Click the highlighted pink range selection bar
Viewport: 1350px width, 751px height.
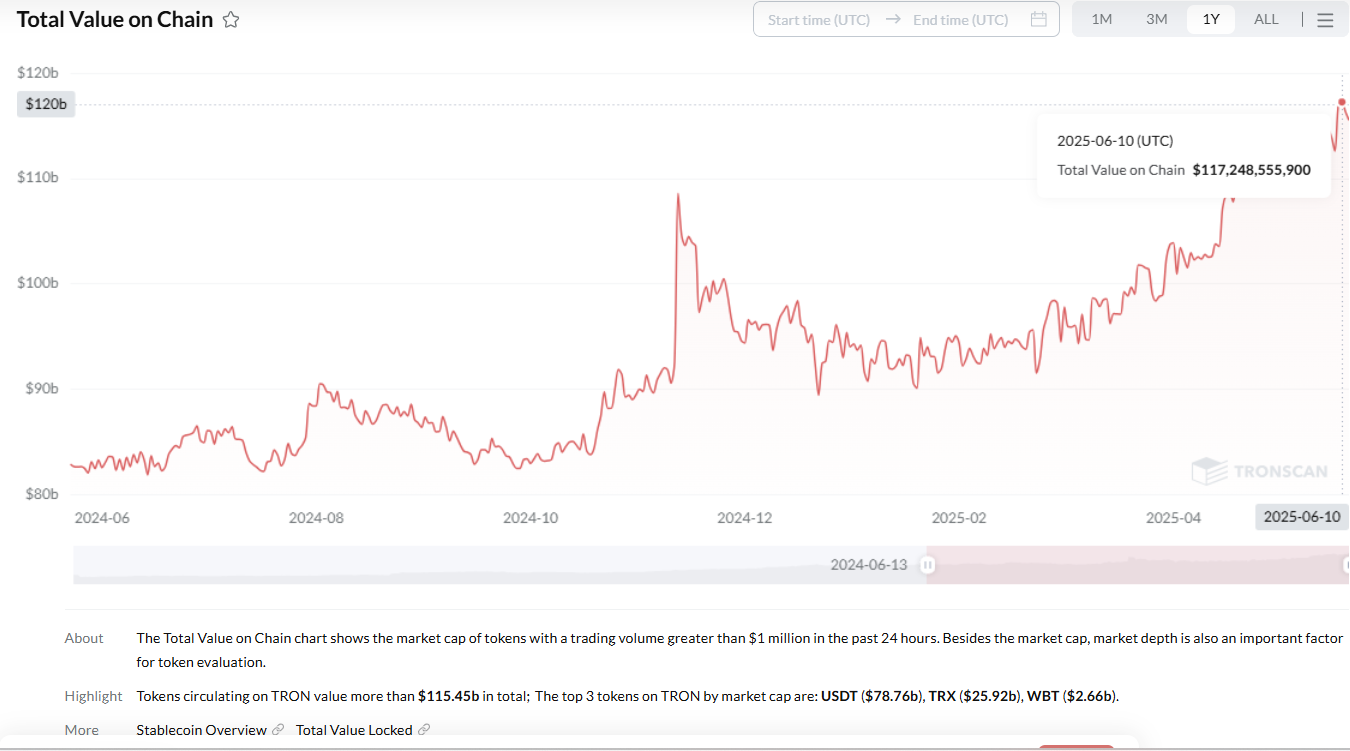(x=1135, y=565)
